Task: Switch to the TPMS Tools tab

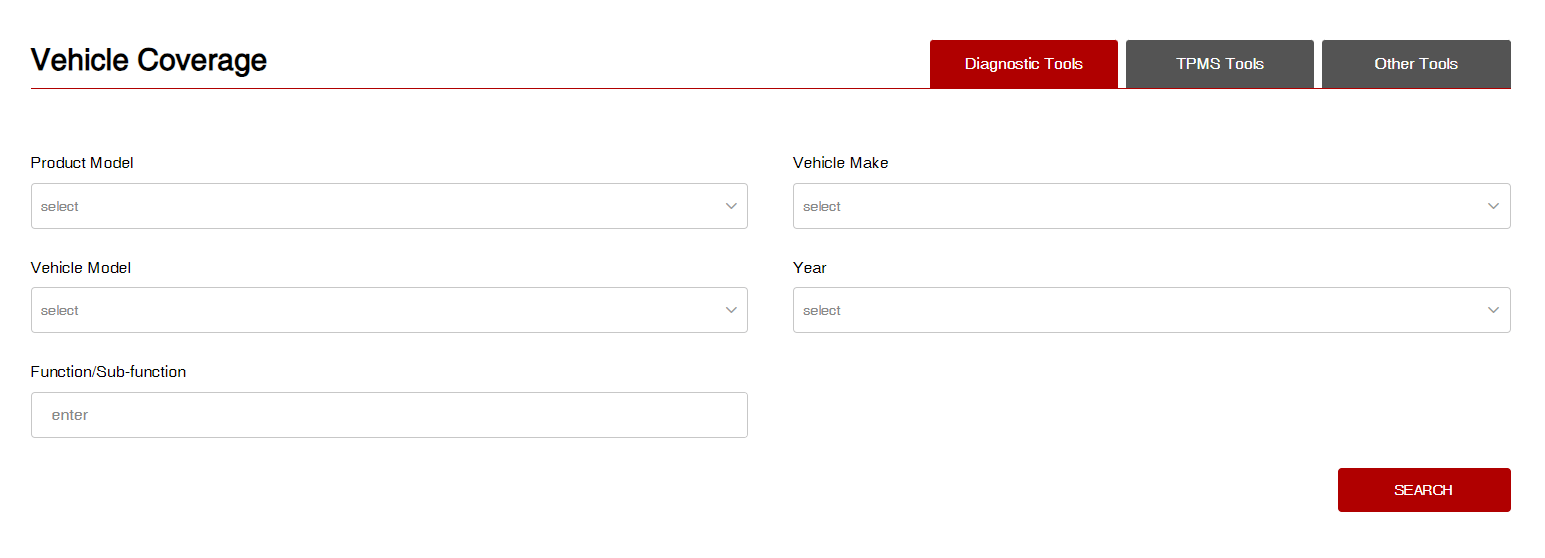Action: point(1219,64)
